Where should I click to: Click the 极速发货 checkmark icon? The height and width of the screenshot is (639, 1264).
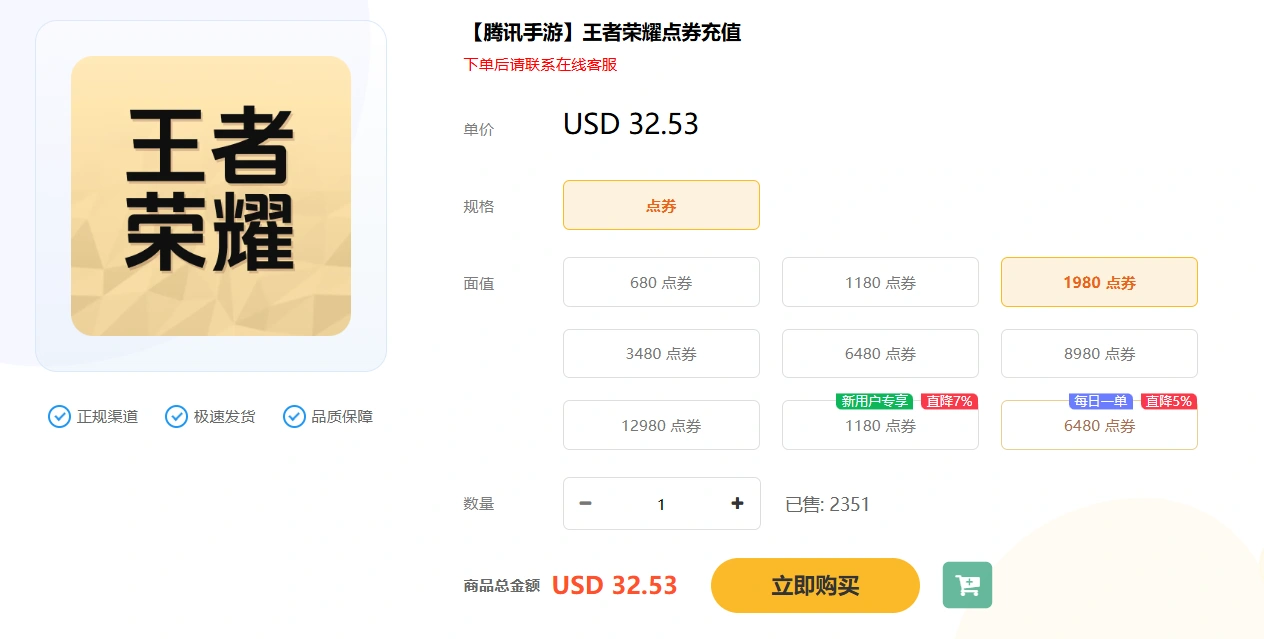pyautogui.click(x=176, y=416)
